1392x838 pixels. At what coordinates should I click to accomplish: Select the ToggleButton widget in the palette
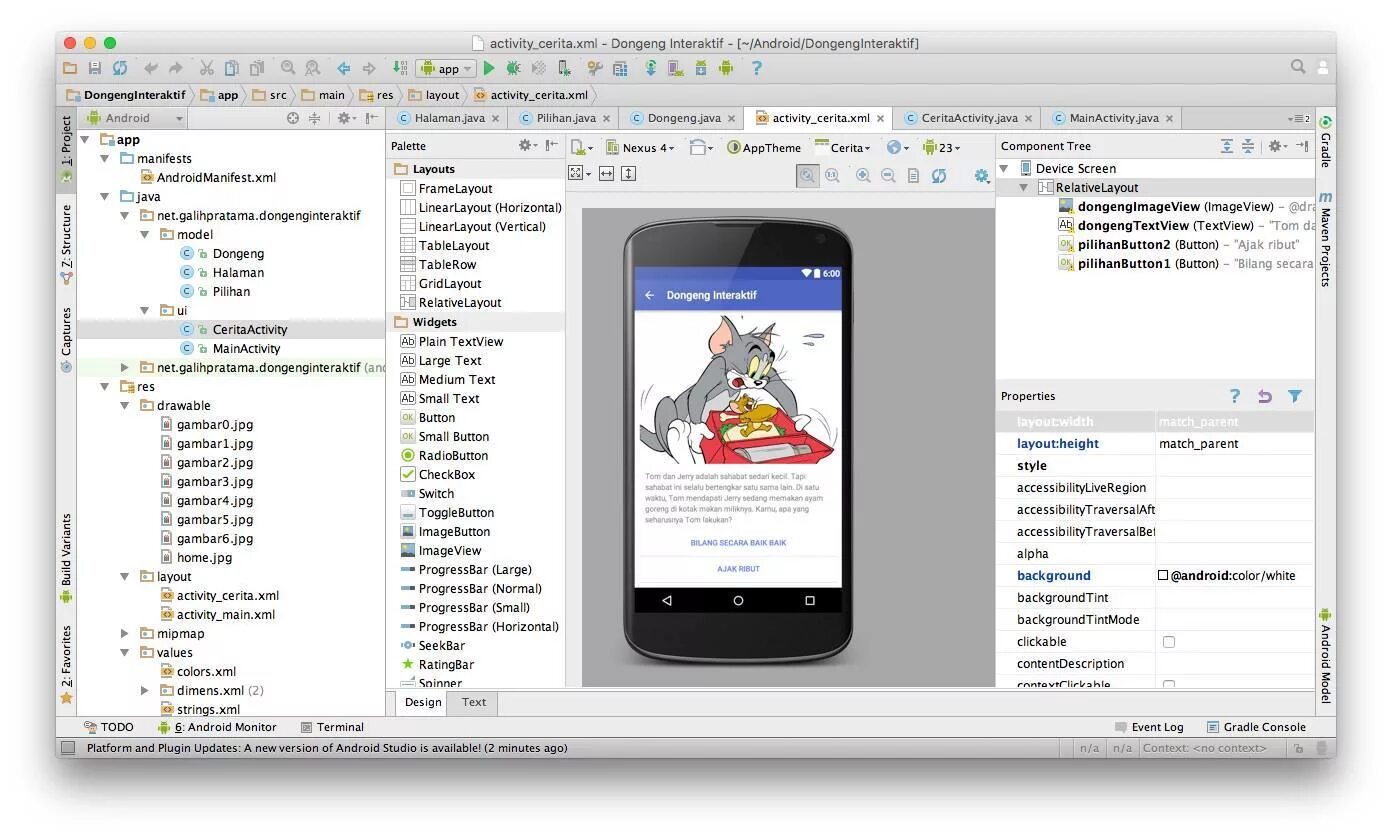point(447,513)
